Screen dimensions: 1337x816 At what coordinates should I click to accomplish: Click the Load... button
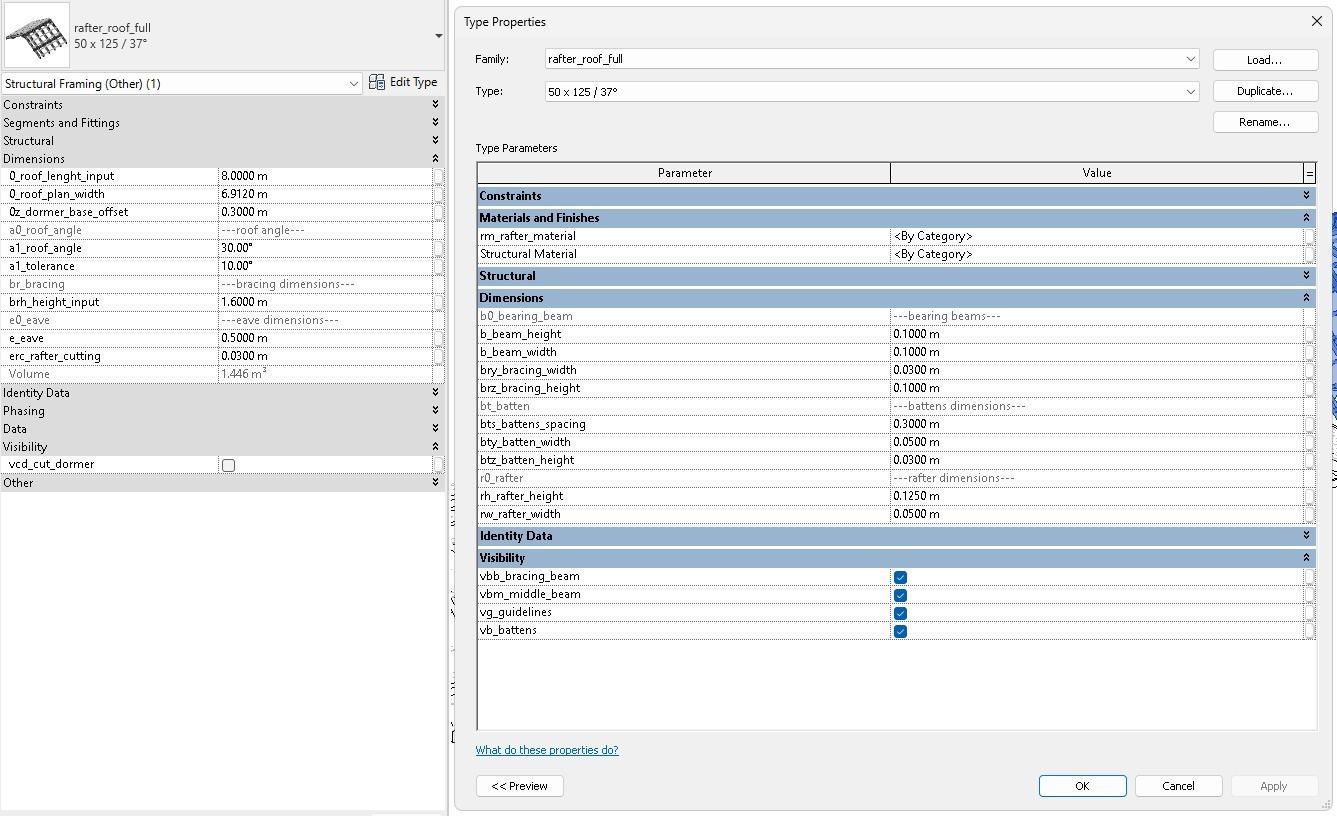[1265, 60]
